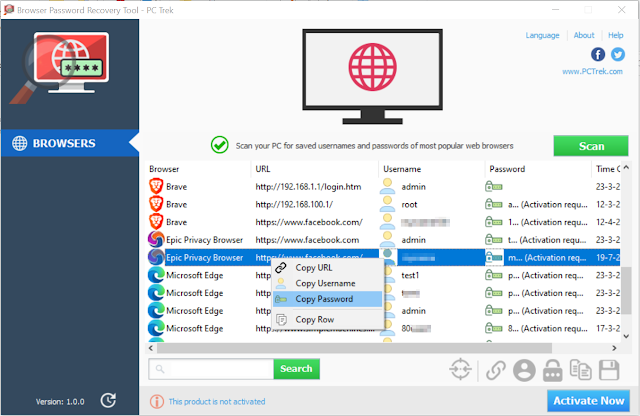
Task: Click the refresh update icon near version
Action: [x=108, y=400]
